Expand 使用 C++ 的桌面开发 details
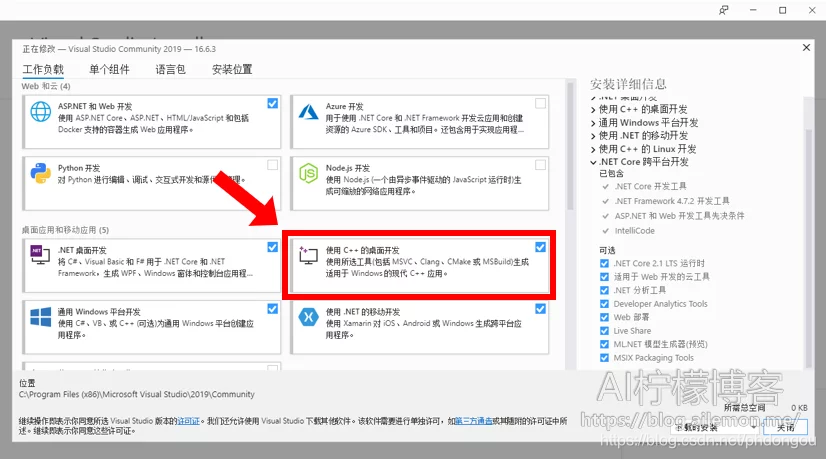The height and width of the screenshot is (459, 826). [x=593, y=110]
